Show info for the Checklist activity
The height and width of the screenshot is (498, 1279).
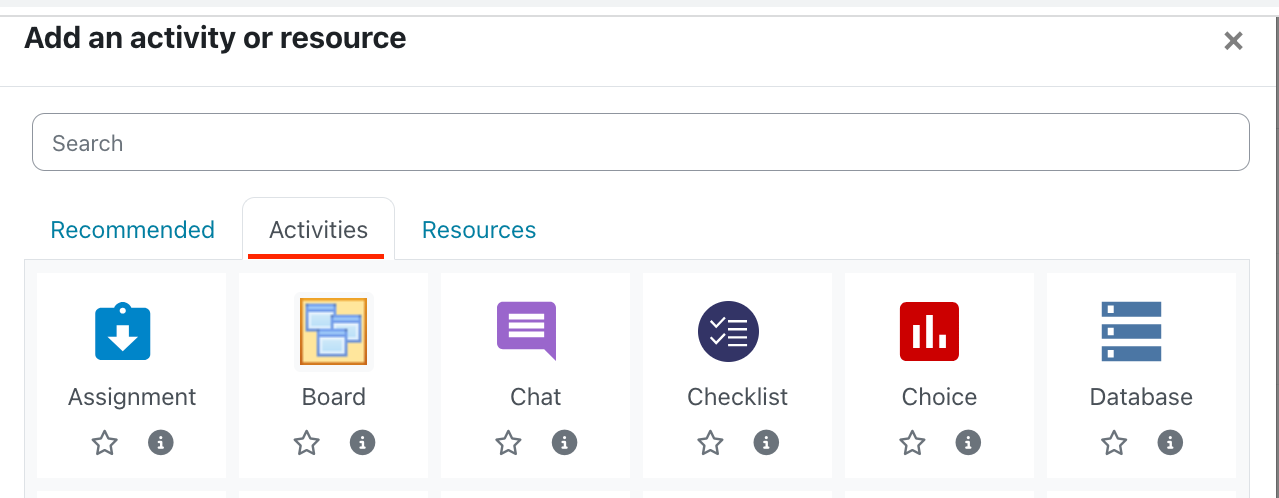pos(767,442)
